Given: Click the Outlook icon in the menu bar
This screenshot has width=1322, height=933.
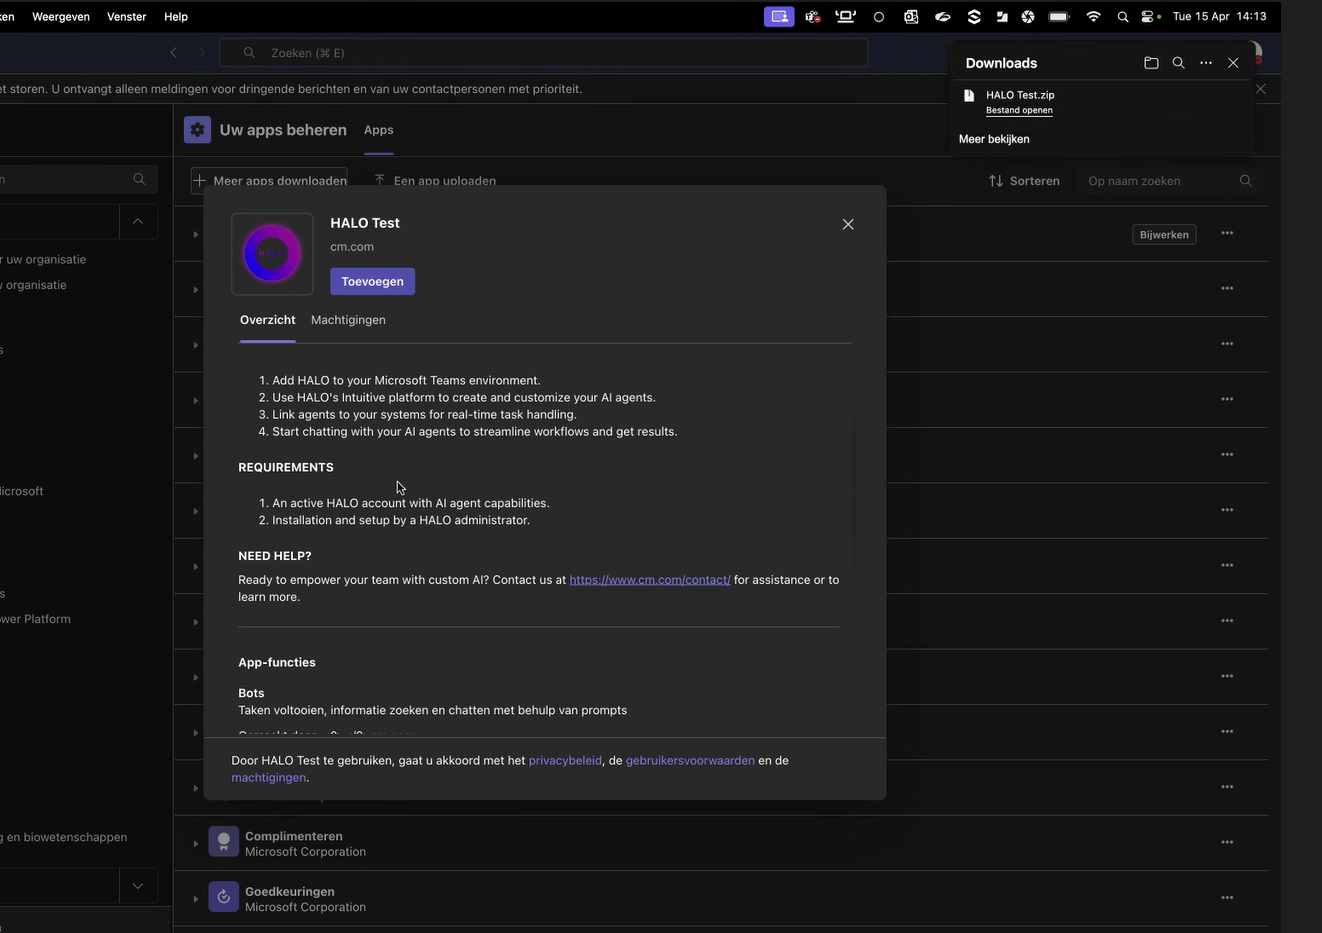Looking at the screenshot, I should (911, 16).
